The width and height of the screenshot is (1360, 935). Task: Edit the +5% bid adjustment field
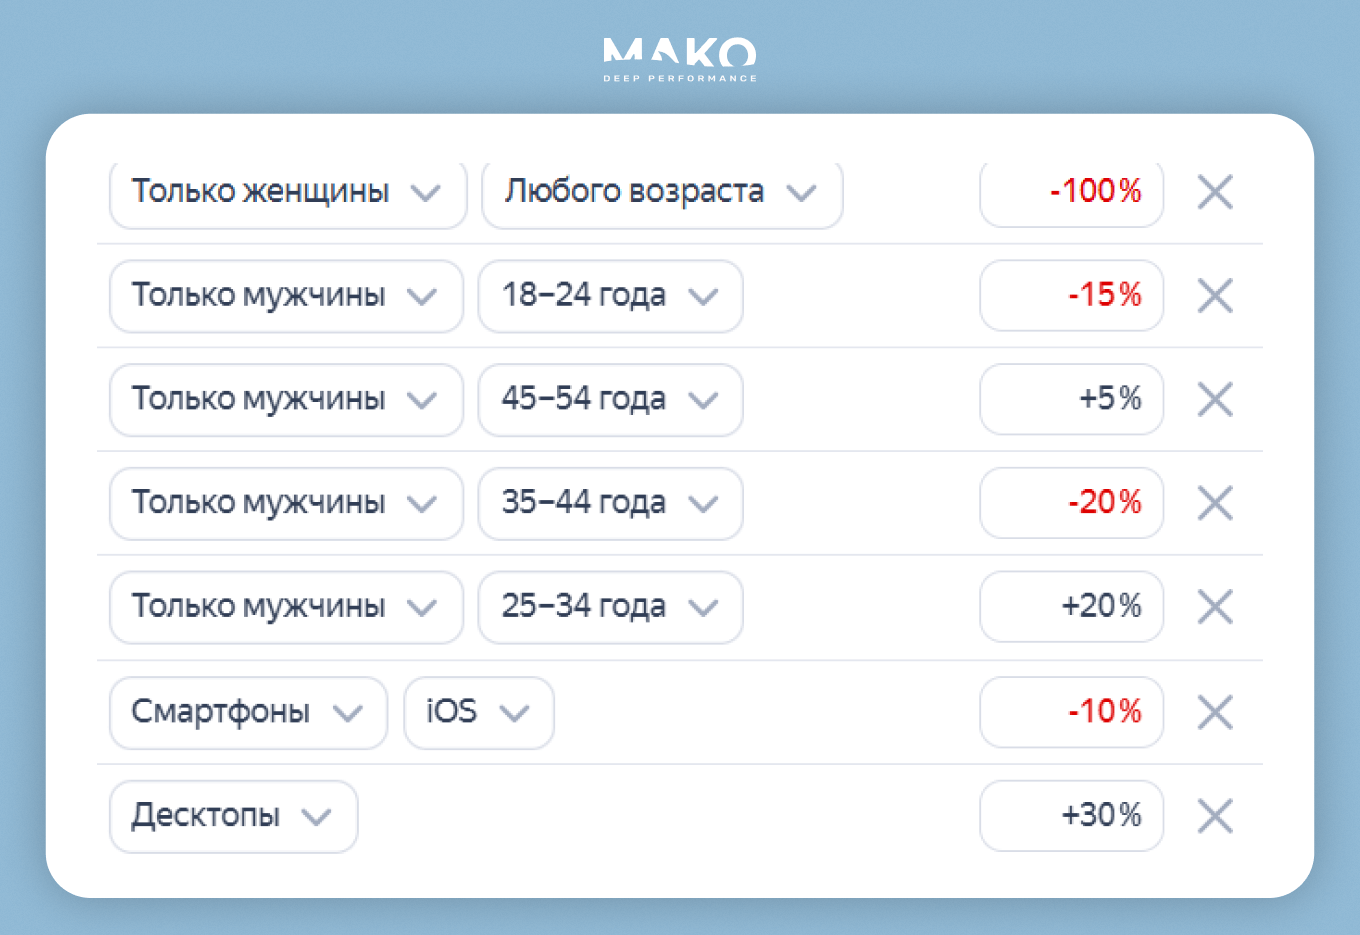click(x=1071, y=399)
